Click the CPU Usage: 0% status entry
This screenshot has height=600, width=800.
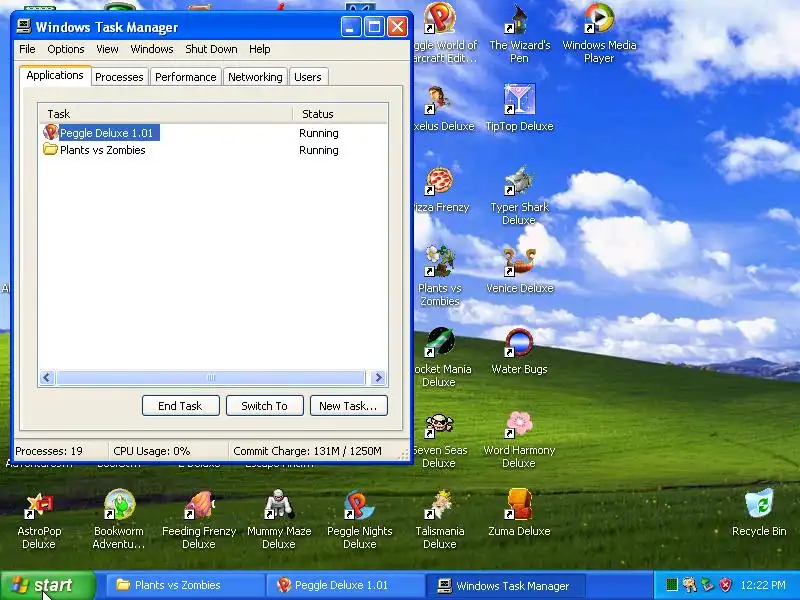click(168, 451)
